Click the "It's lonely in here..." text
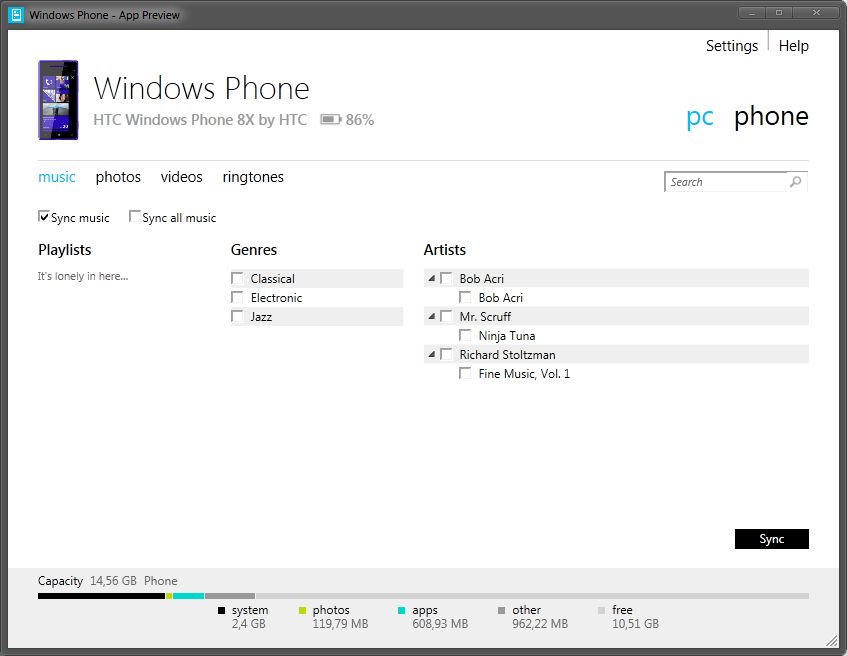Viewport: 847px width, 656px height. pyautogui.click(x=83, y=276)
